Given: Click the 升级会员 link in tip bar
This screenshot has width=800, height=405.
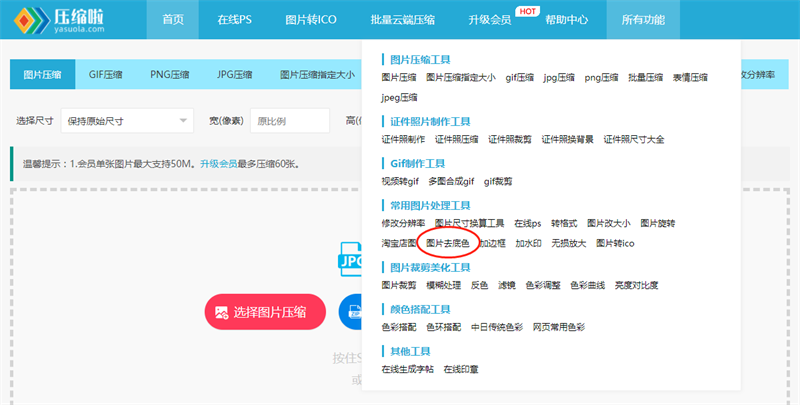Looking at the screenshot, I should tap(218, 164).
